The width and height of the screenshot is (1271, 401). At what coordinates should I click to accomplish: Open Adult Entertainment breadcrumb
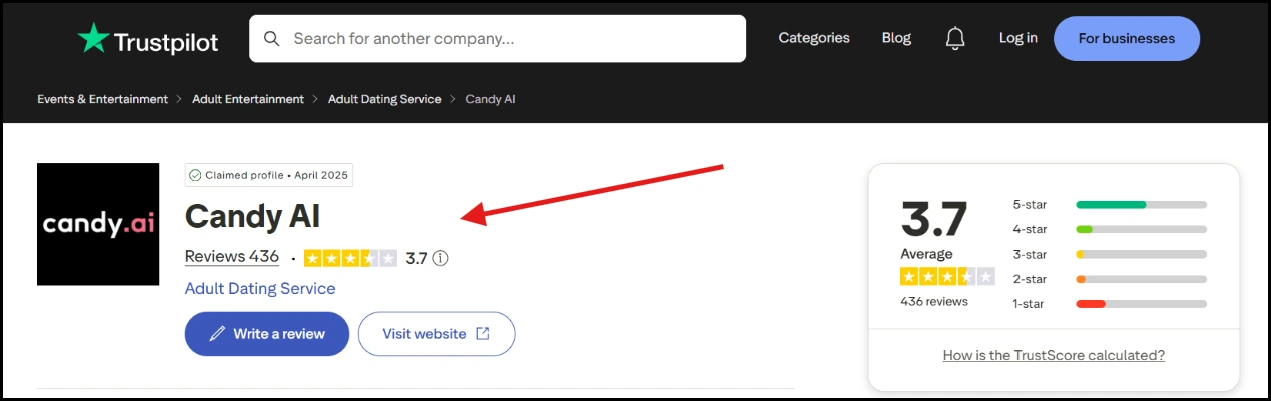pyautogui.click(x=248, y=99)
